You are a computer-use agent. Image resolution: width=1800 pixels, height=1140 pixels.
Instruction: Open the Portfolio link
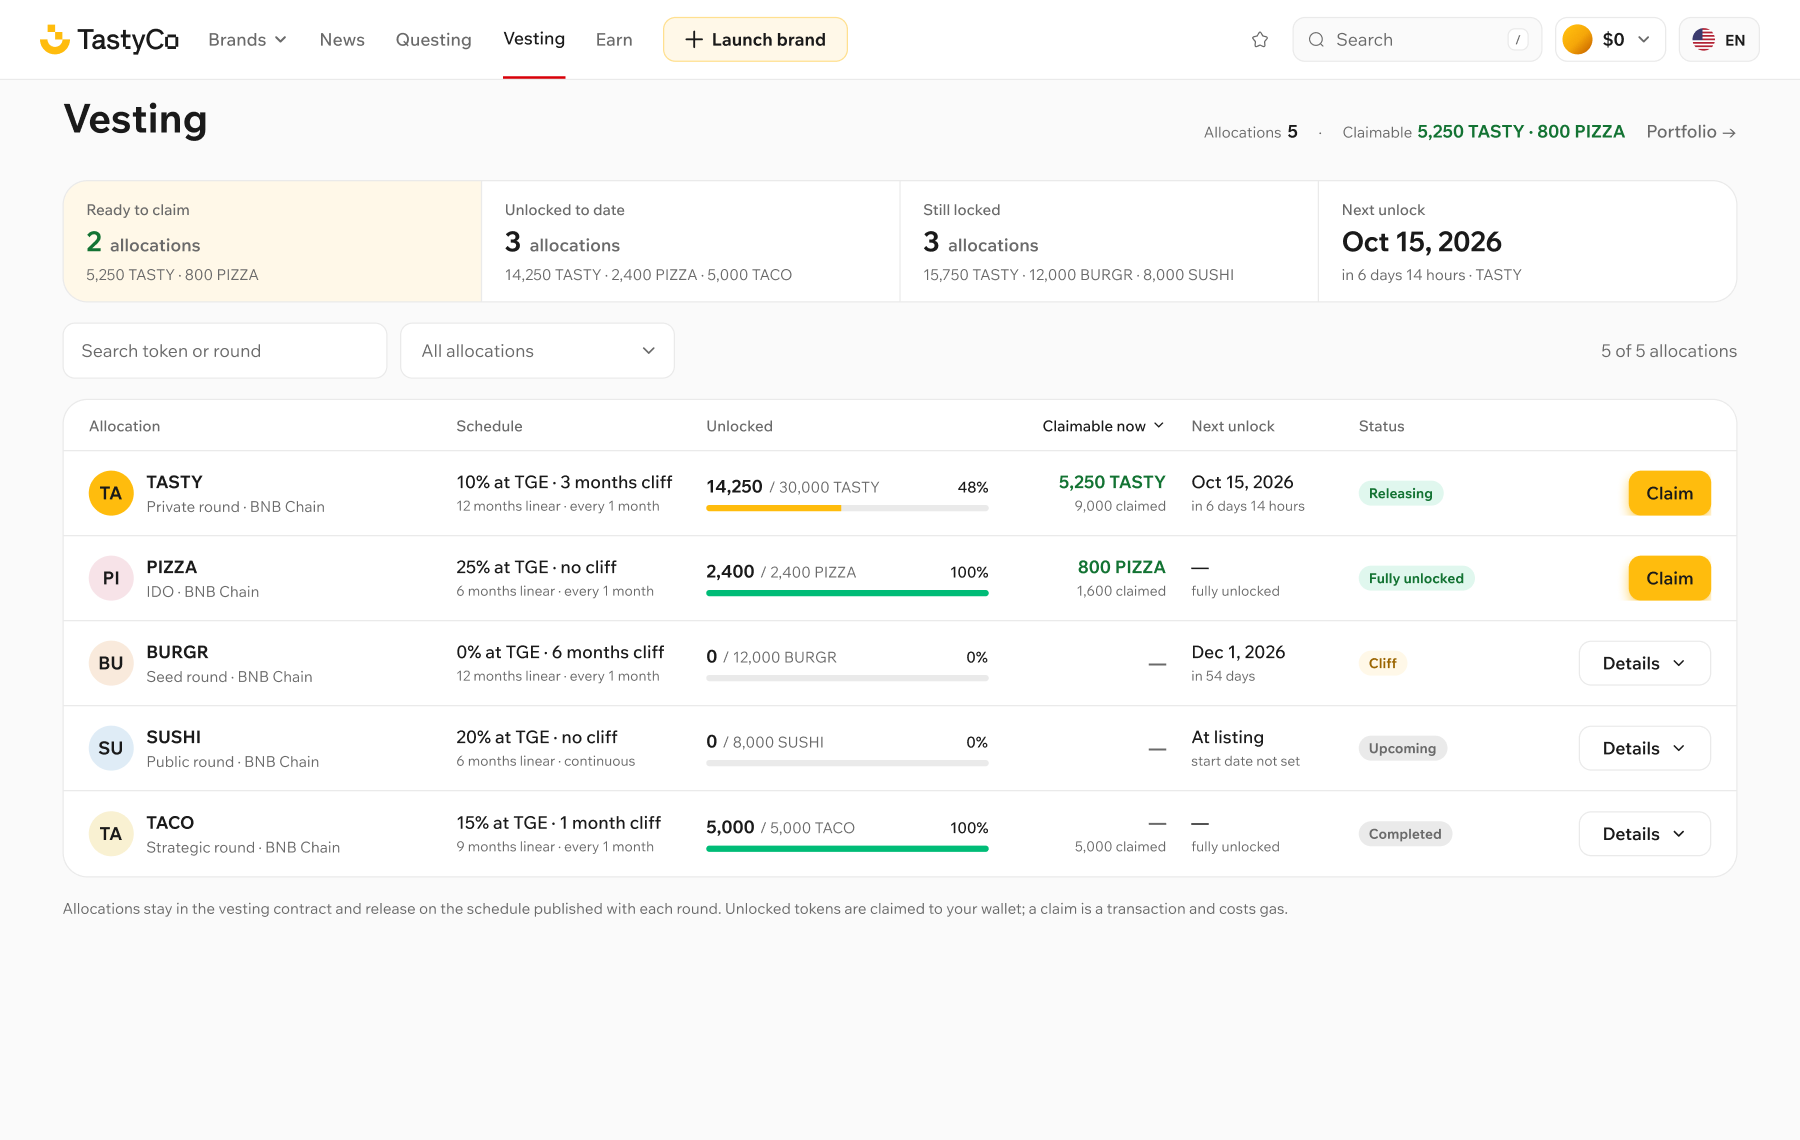point(1691,132)
